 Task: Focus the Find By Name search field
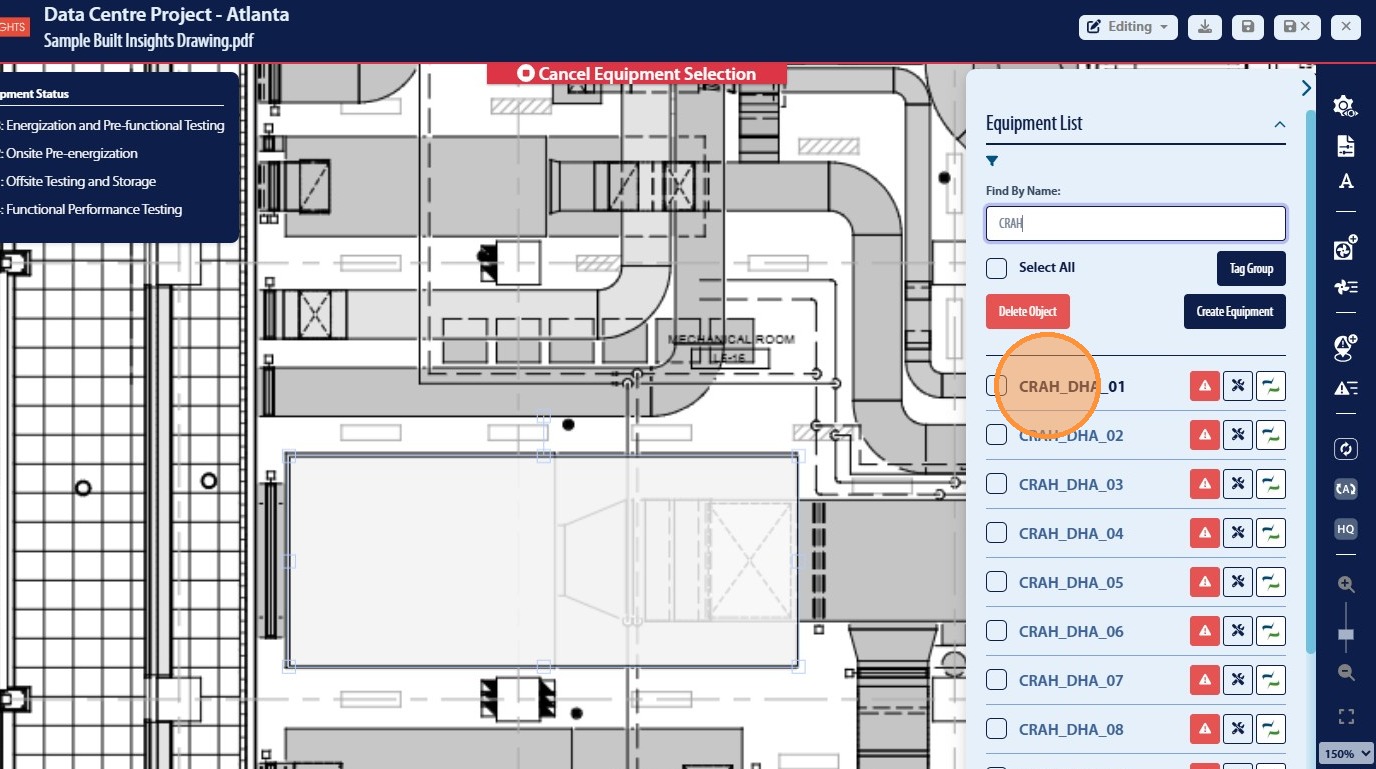[1136, 223]
